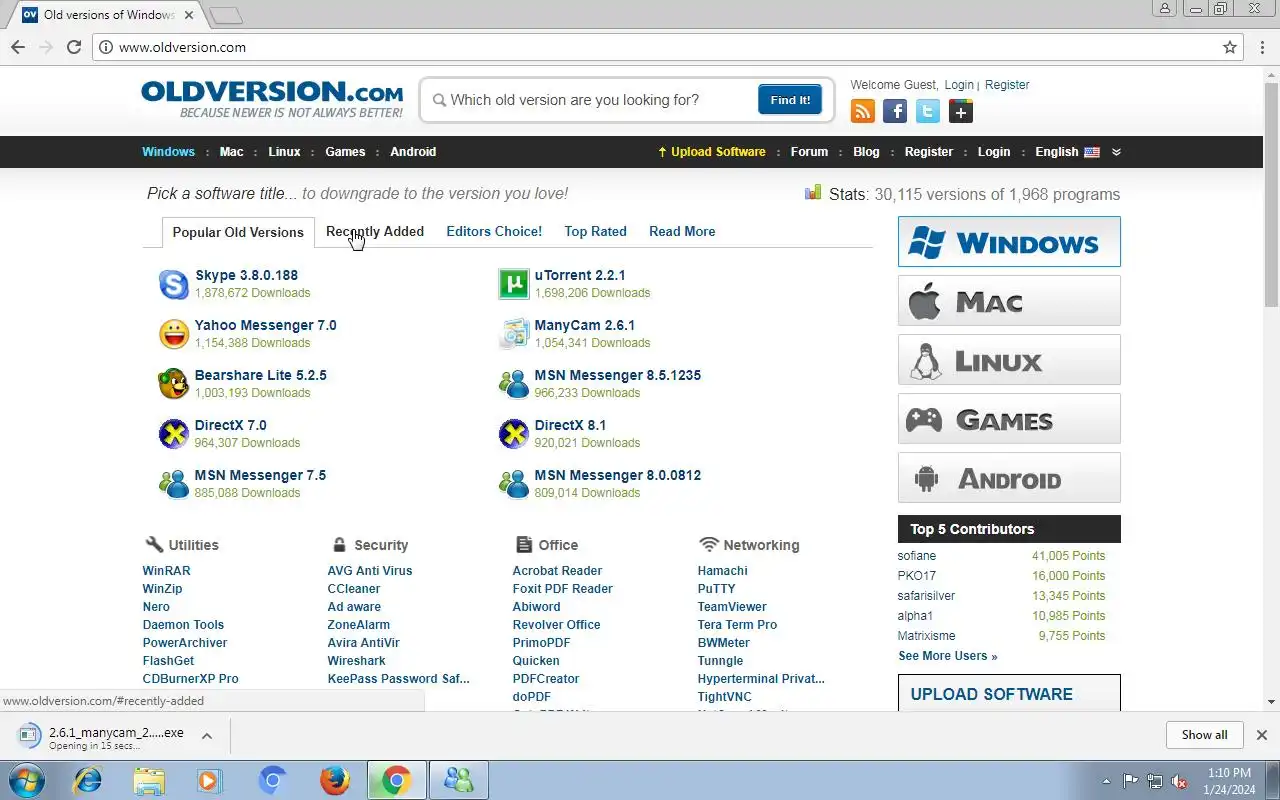This screenshot has width=1280, height=800.
Task: Switch to Editors Choice! tab
Action: click(494, 231)
